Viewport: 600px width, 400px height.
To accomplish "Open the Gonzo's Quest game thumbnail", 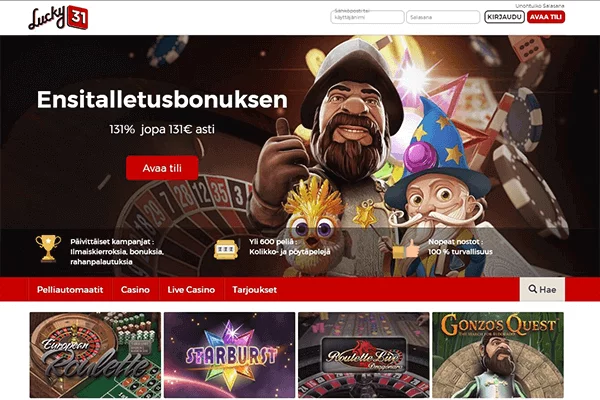I will coord(498,355).
